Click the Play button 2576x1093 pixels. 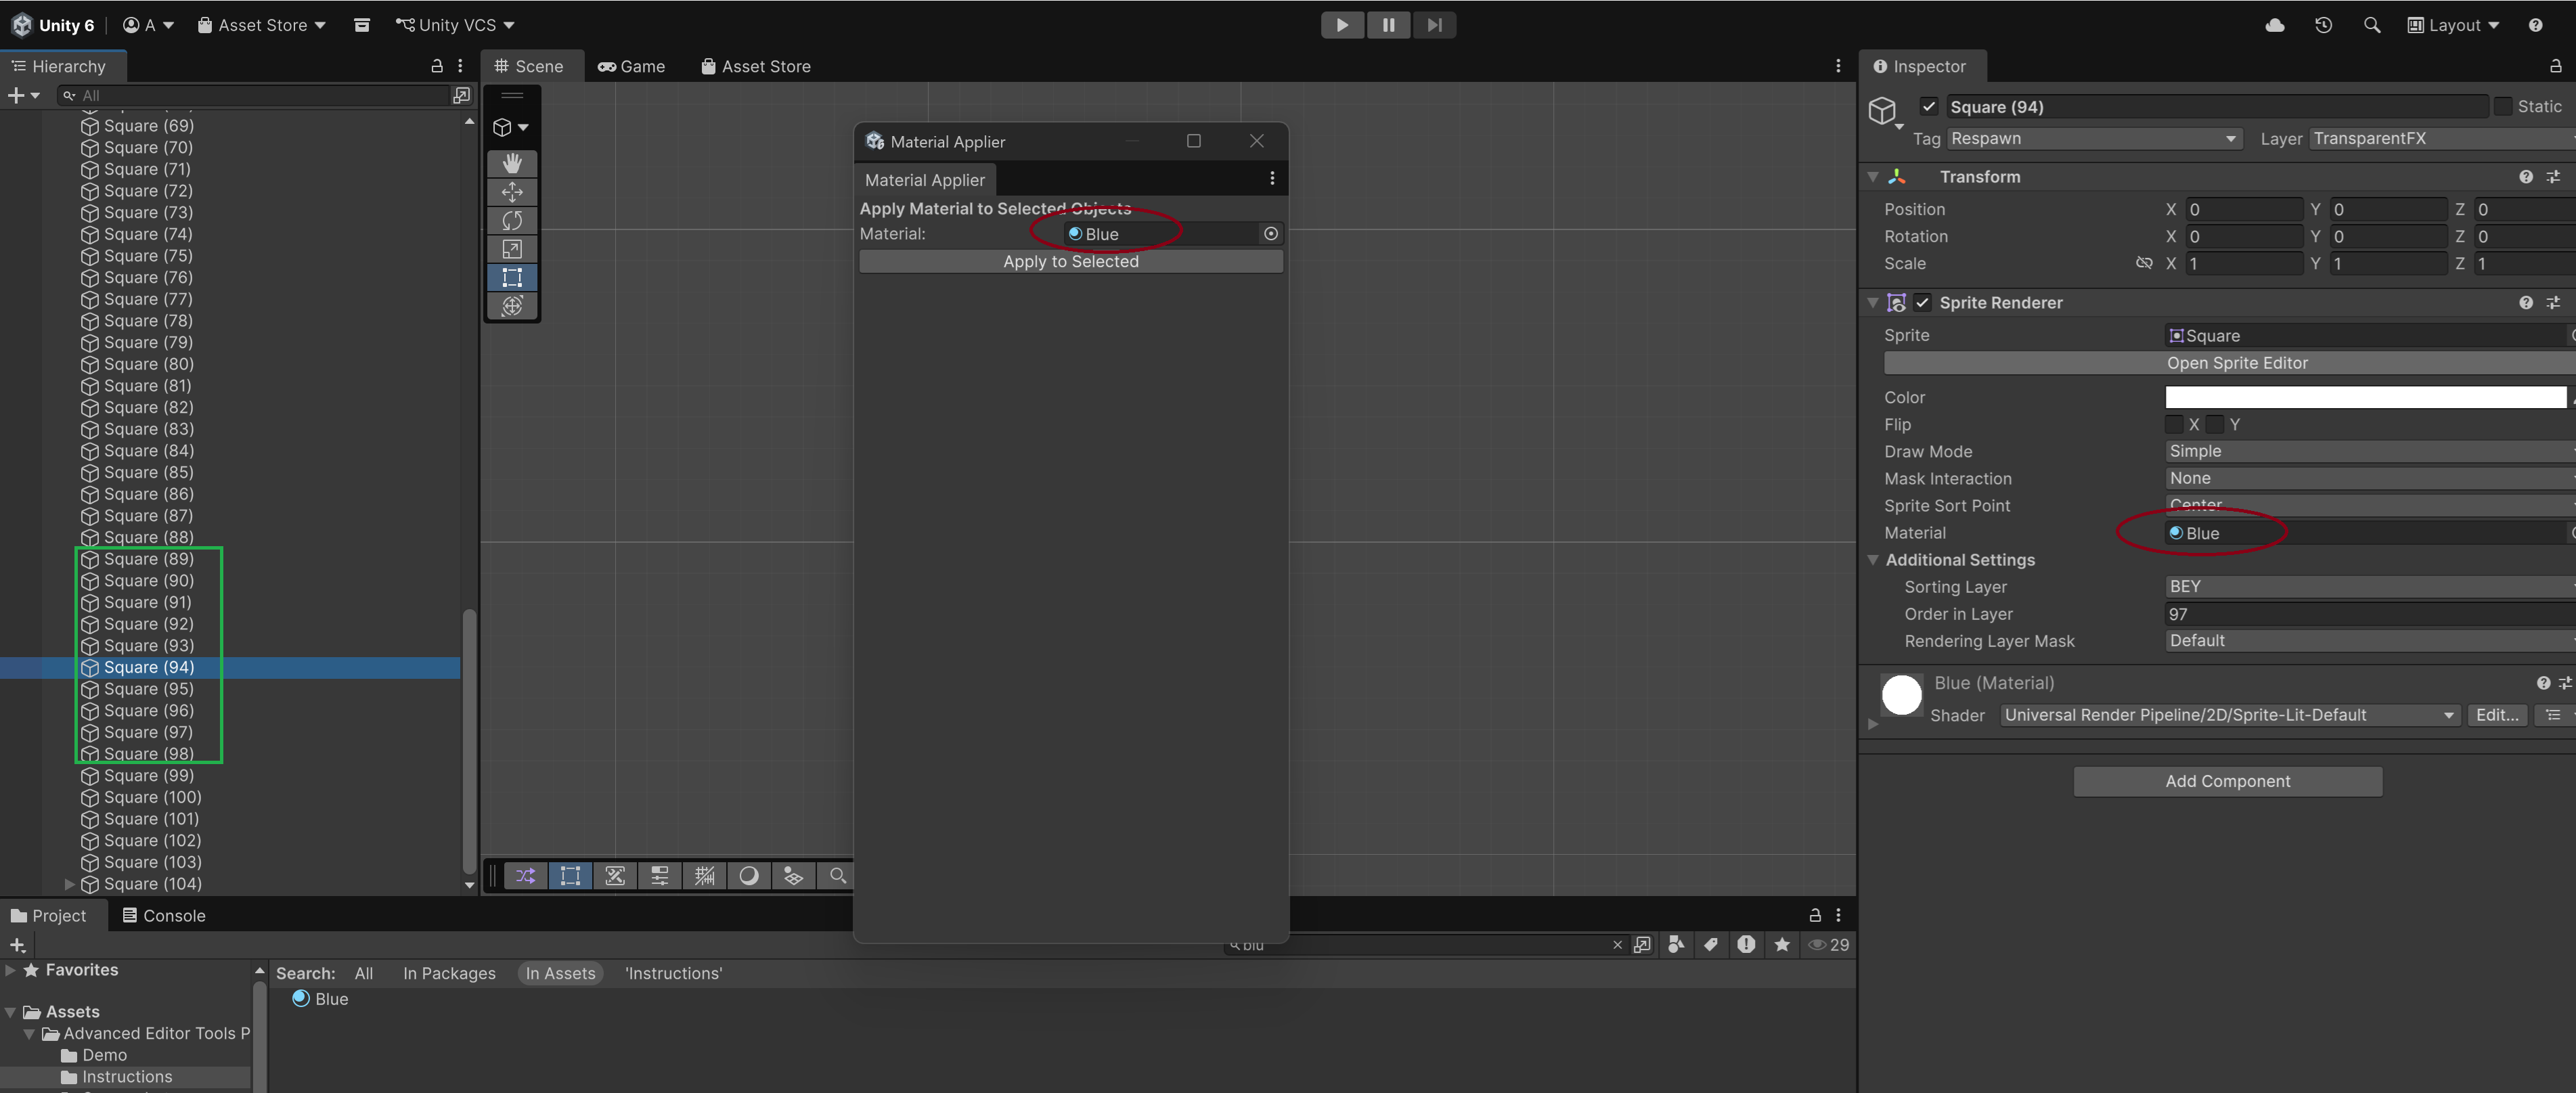1342,25
